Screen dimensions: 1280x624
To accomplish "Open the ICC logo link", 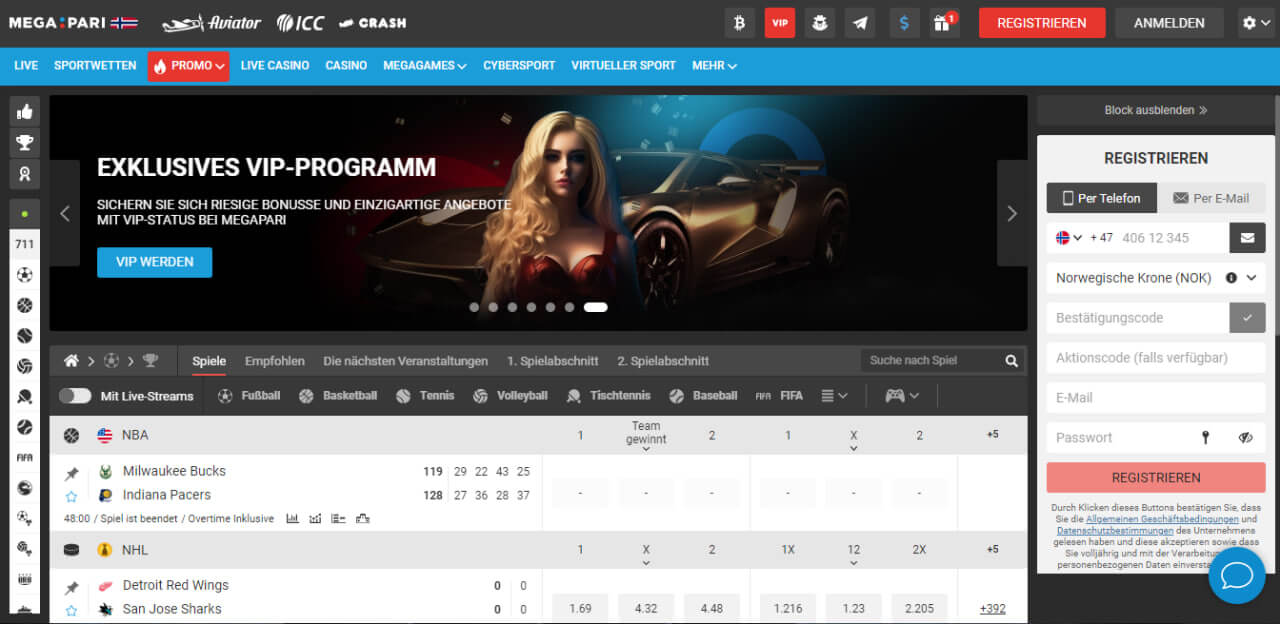I will [301, 23].
